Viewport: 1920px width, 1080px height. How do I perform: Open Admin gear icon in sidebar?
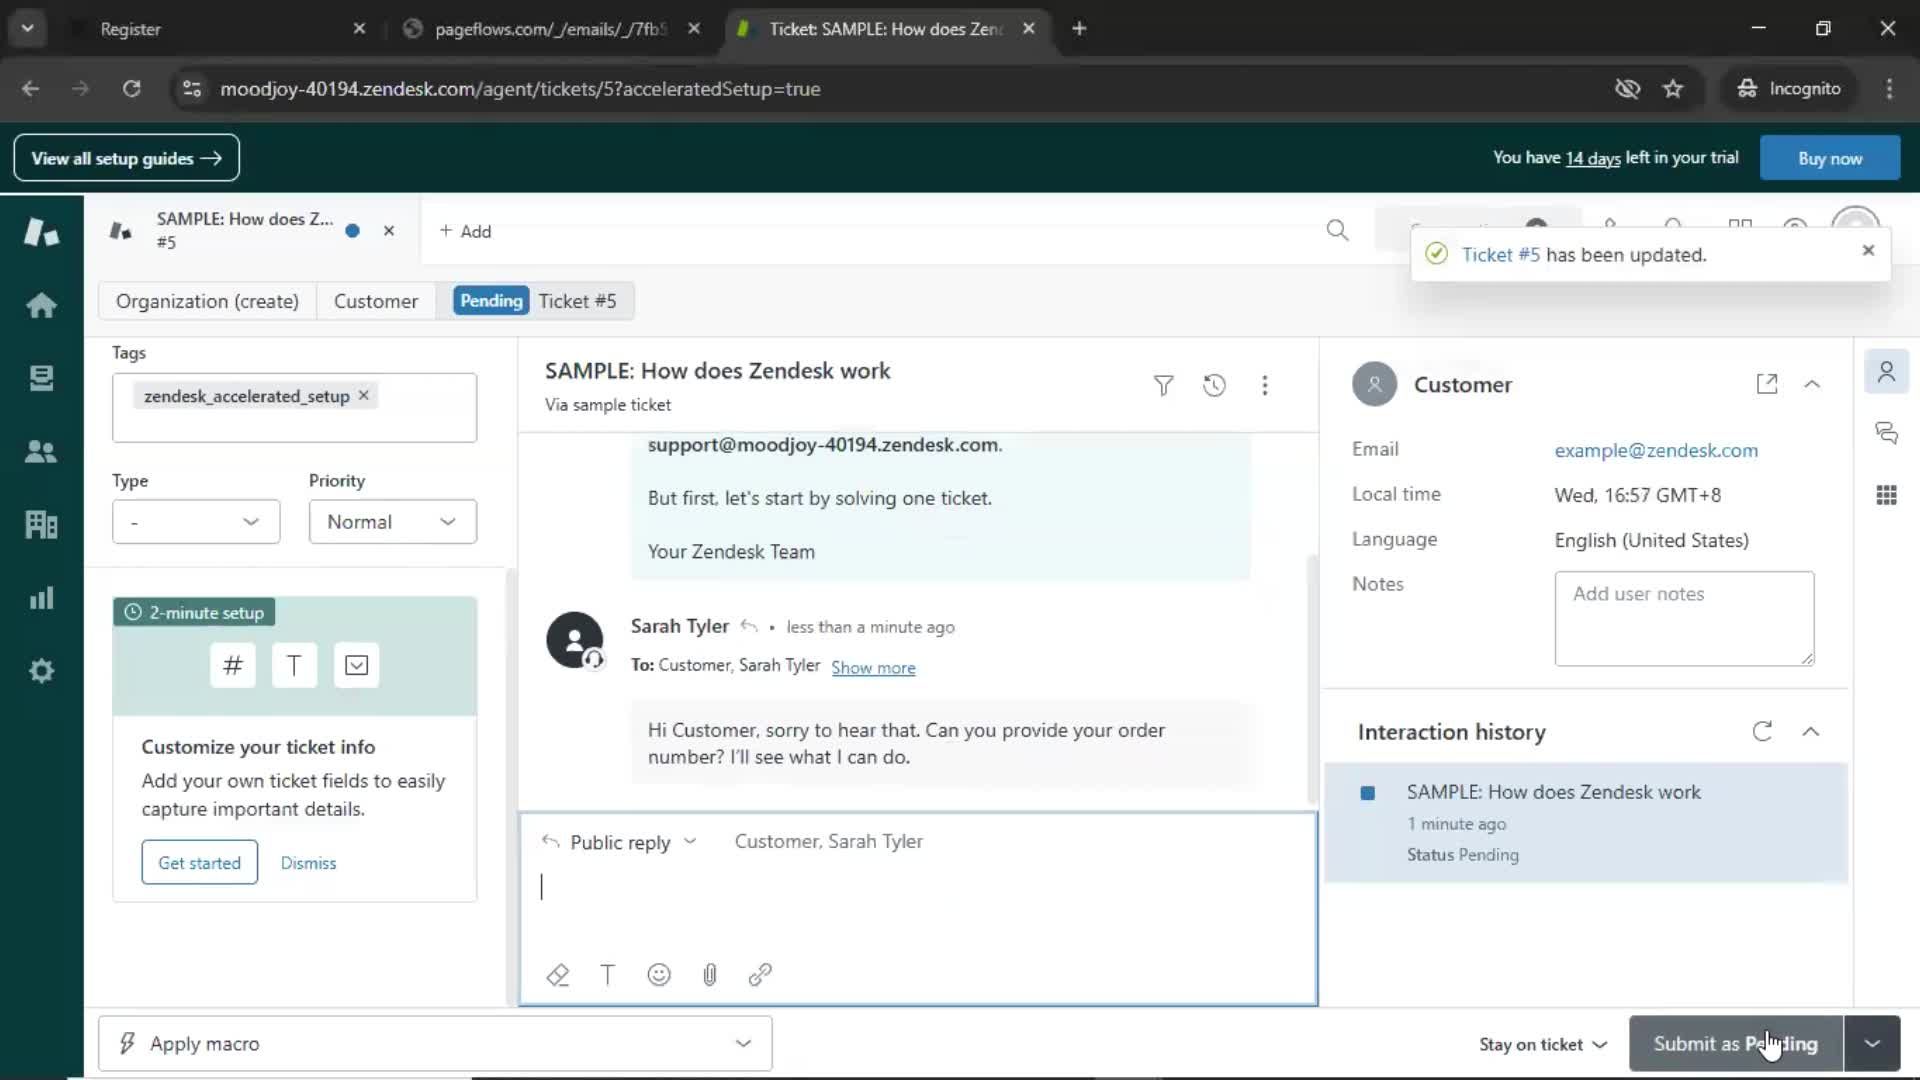point(41,671)
